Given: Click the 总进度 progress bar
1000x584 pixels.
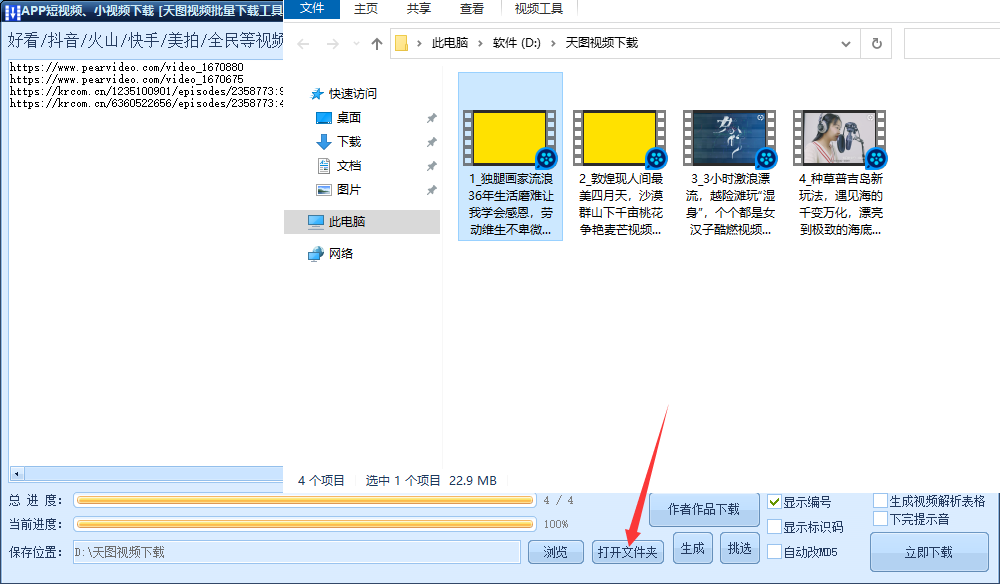Looking at the screenshot, I should (x=305, y=500).
